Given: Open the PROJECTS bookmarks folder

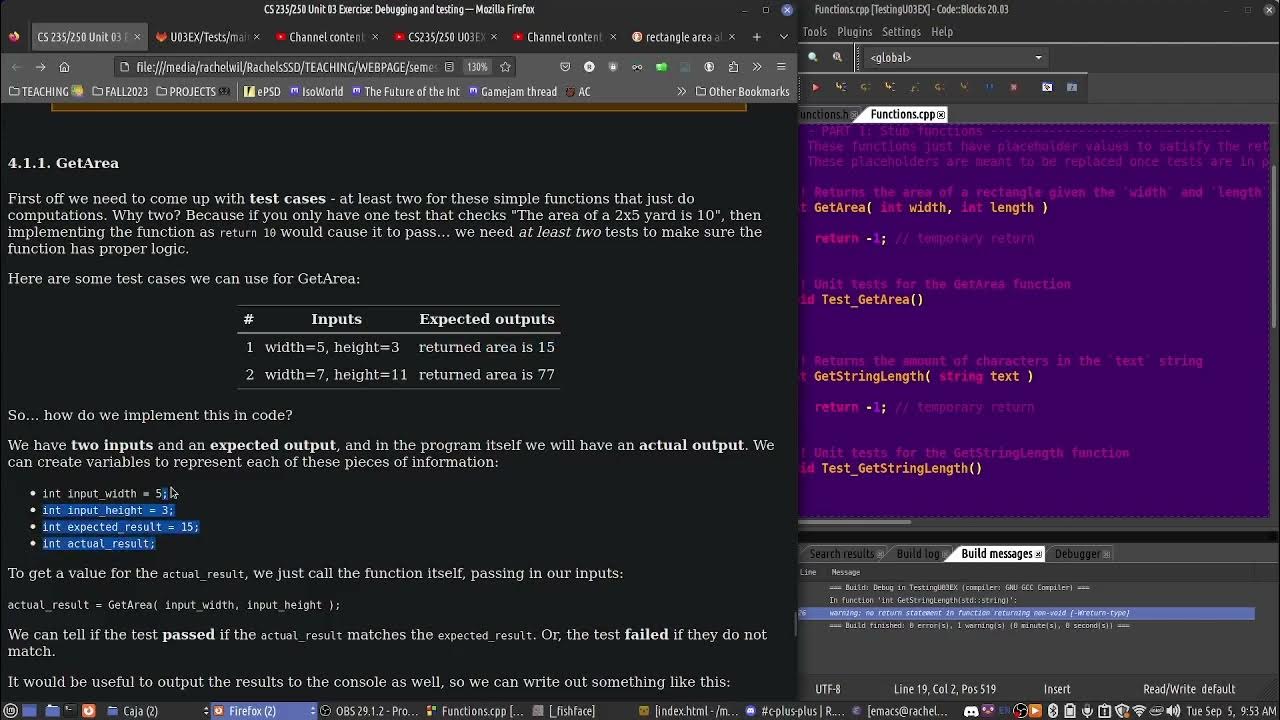Looking at the screenshot, I should tap(193, 91).
